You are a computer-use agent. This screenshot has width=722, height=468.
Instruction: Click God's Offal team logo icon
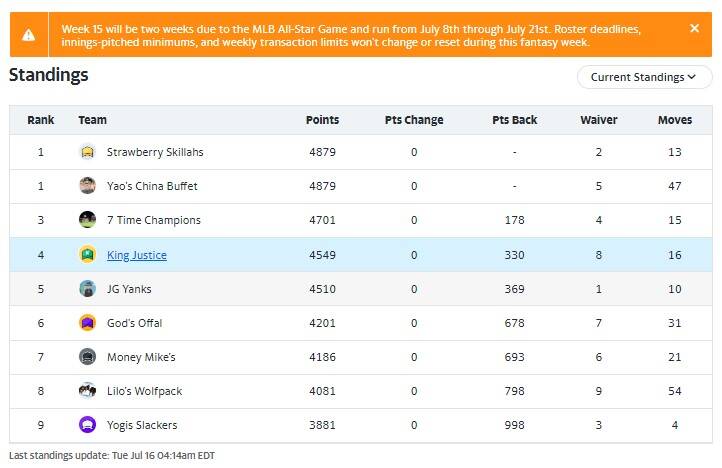pos(87,323)
